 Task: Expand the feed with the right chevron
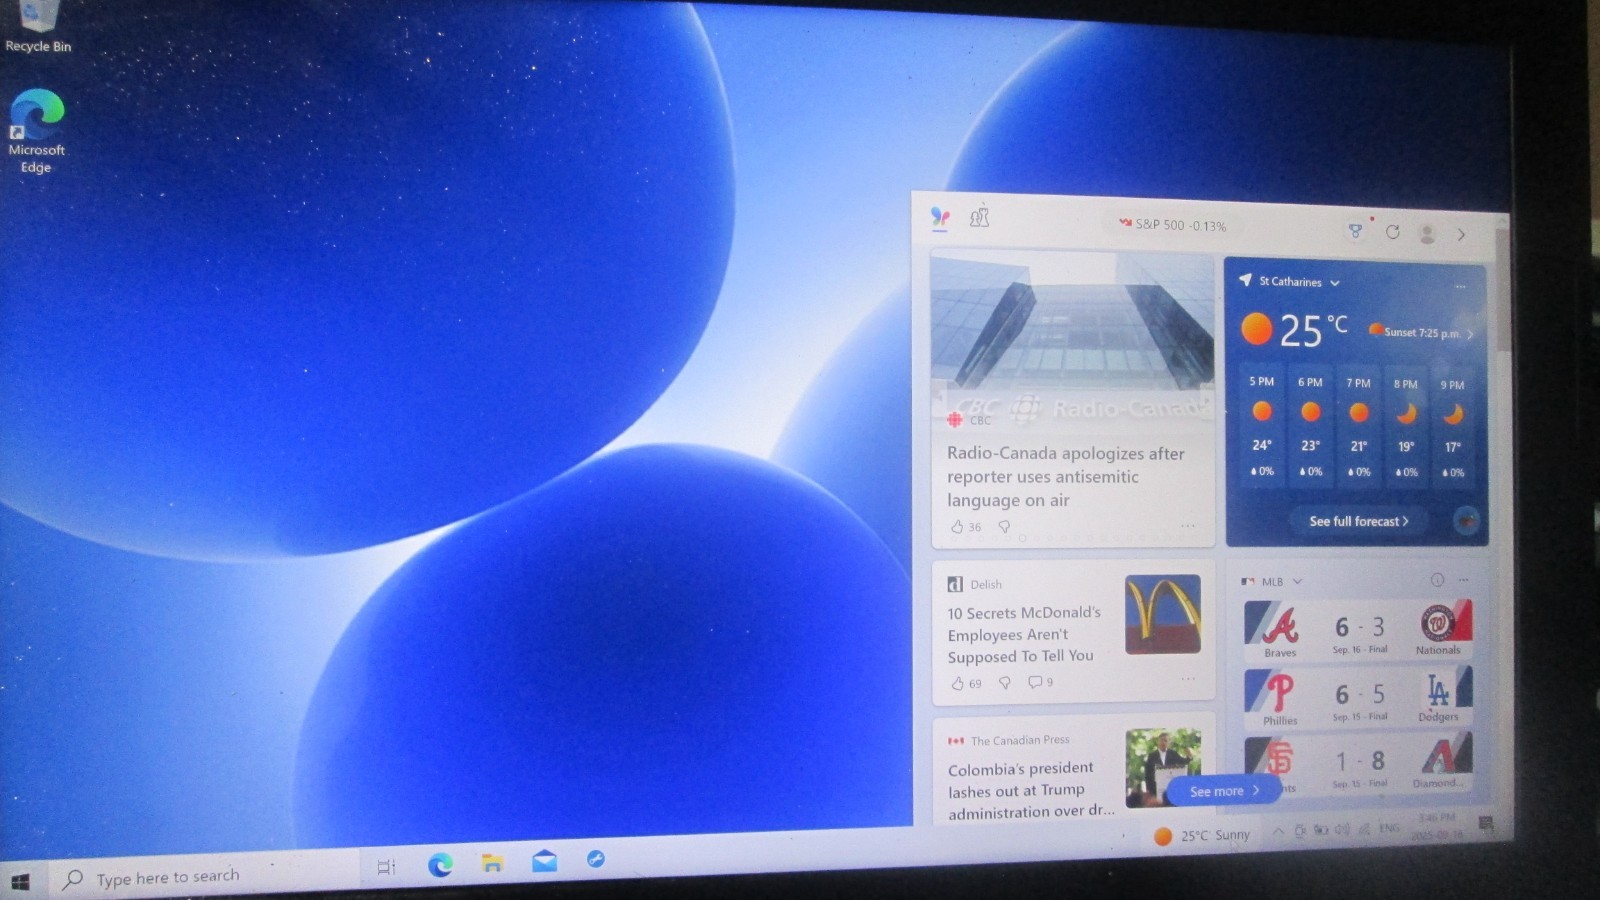pos(1461,234)
